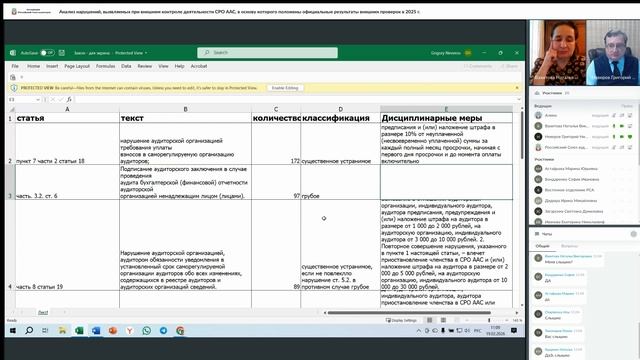Click the Insert Function fx icon
This screenshot has width=640, height=360.
(x=69, y=100)
